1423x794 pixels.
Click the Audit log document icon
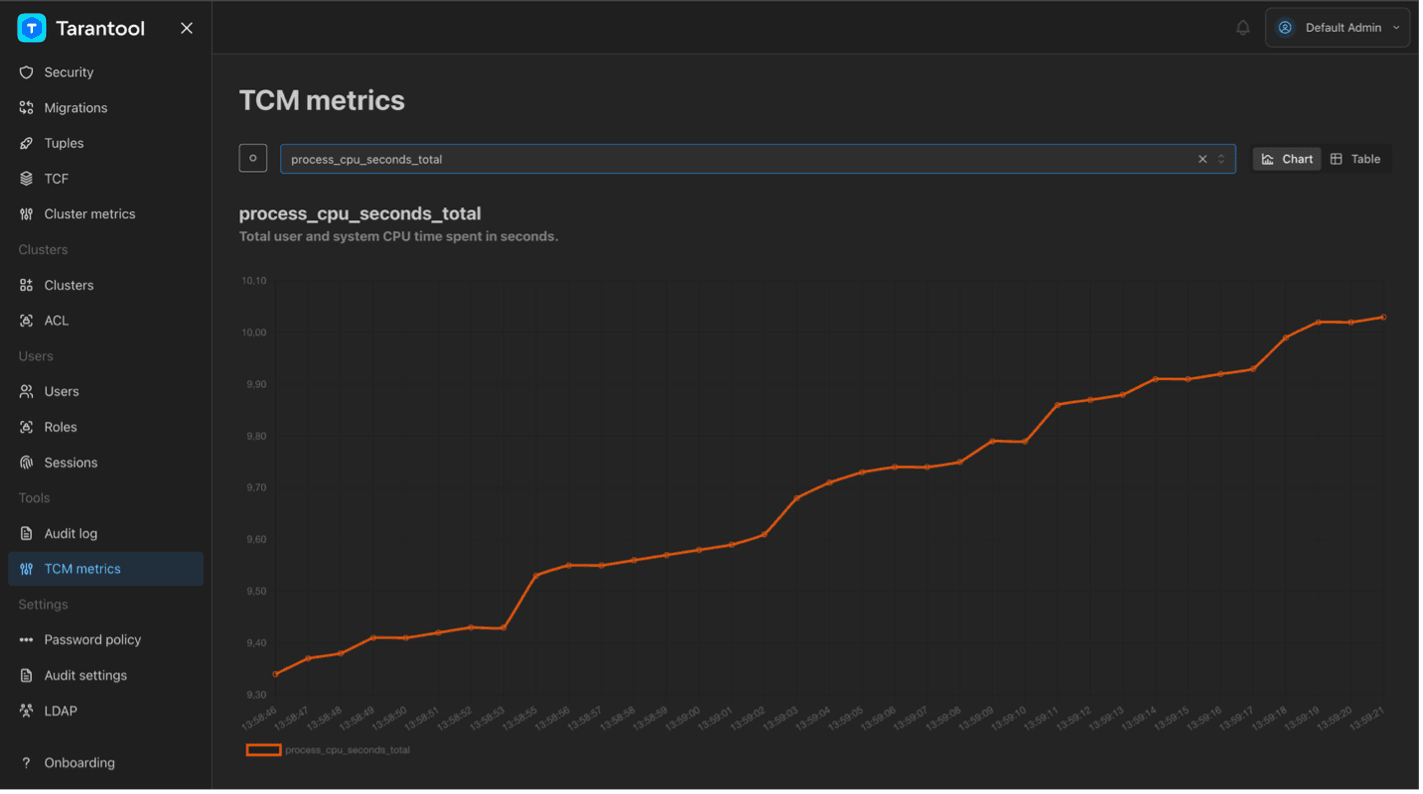(x=27, y=535)
